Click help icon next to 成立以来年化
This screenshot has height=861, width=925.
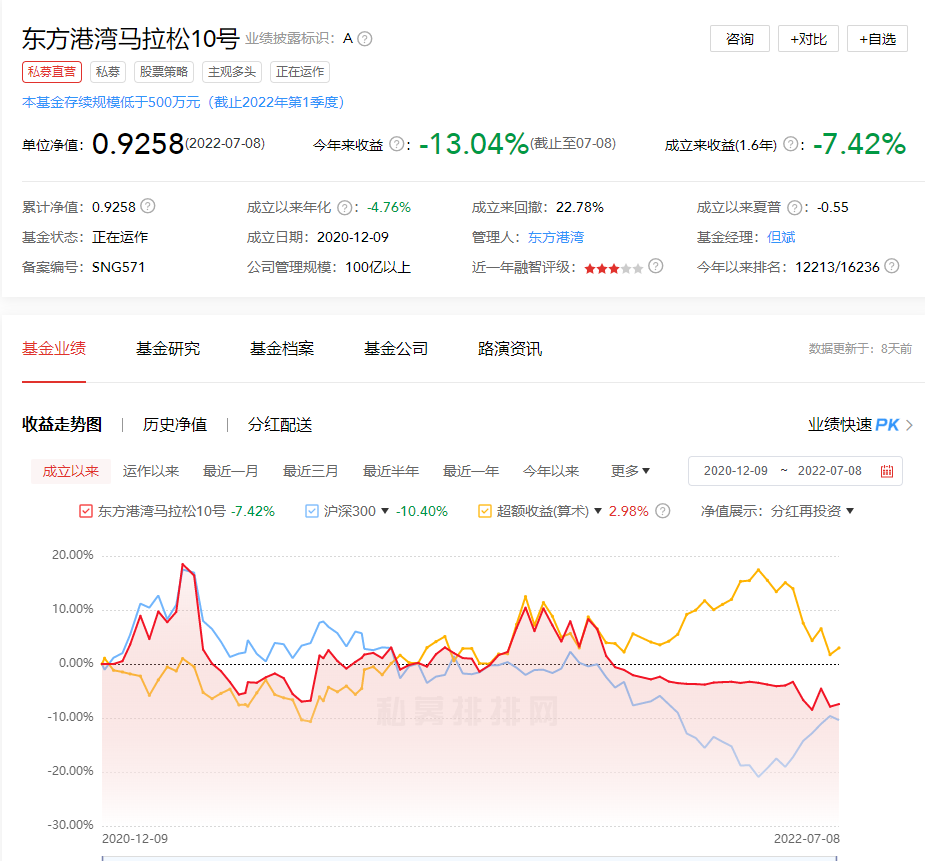coord(345,208)
